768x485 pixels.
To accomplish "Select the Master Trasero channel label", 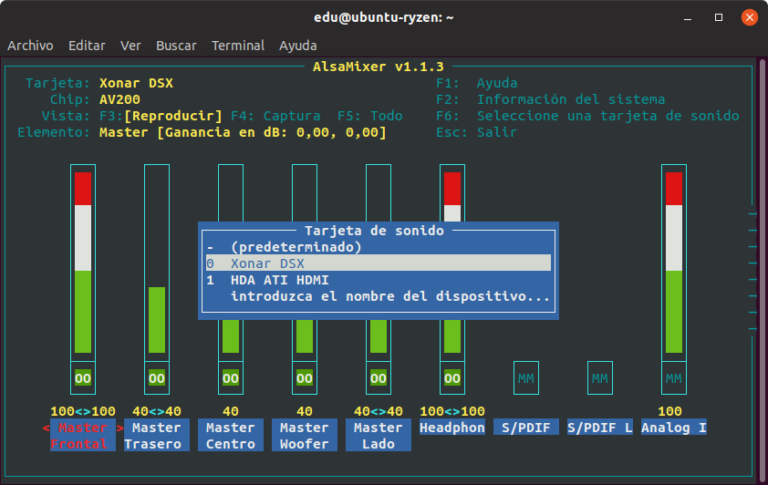I will (x=157, y=436).
